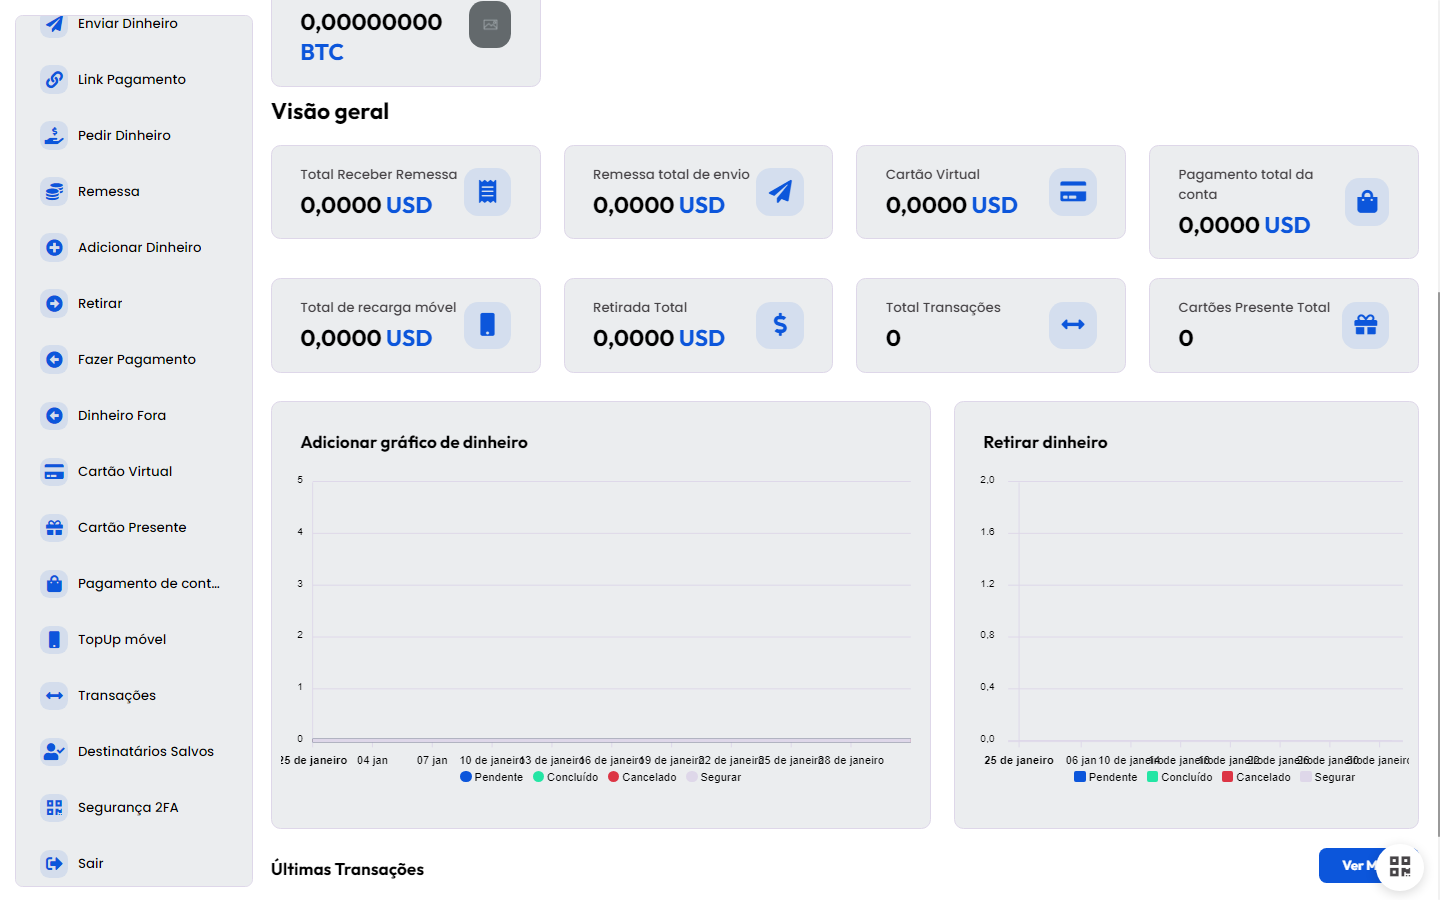The height and width of the screenshot is (900, 1440).
Task: Open the Remessa coins icon in sidebar
Action: tap(54, 191)
